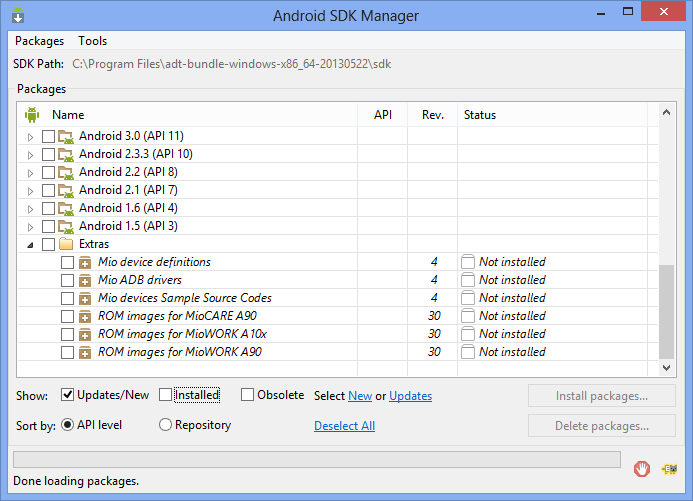The height and width of the screenshot is (501, 693).
Task: Click the Android 2.1 (API 7) folder icon
Action: point(66,190)
